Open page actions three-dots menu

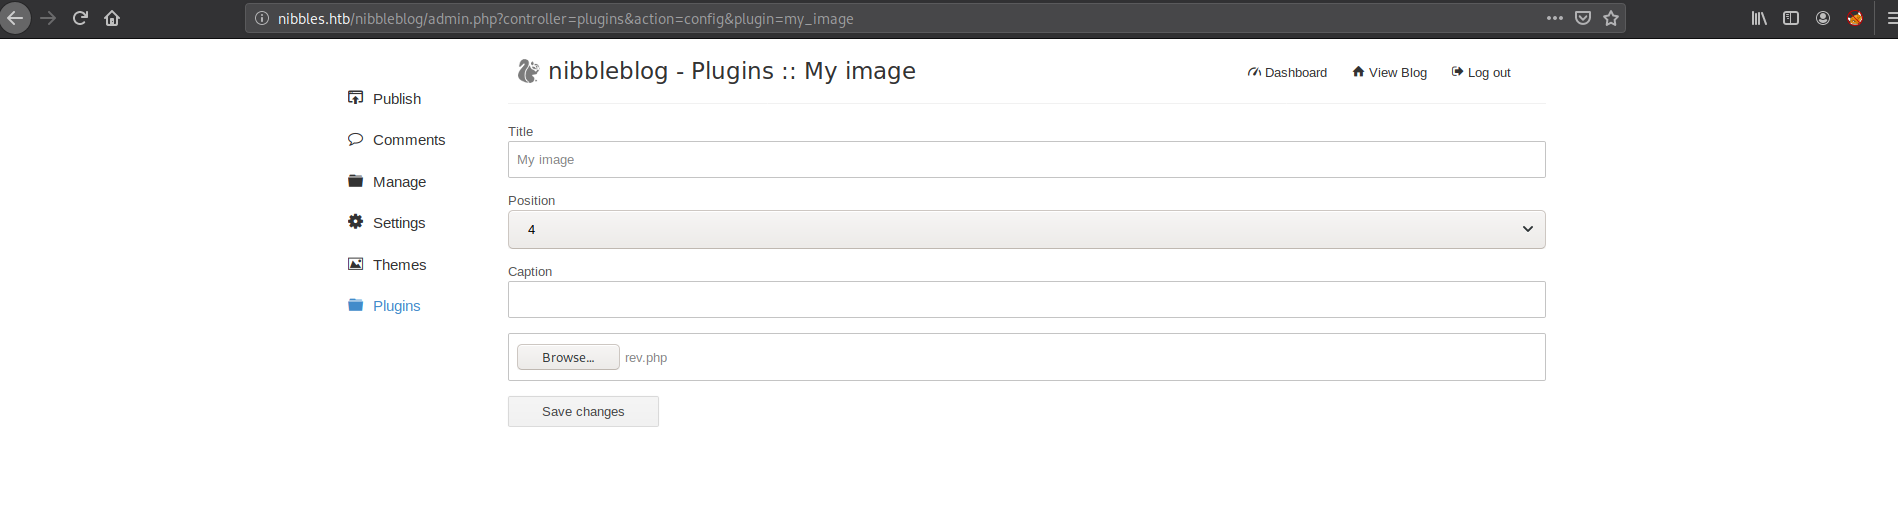click(x=1555, y=18)
